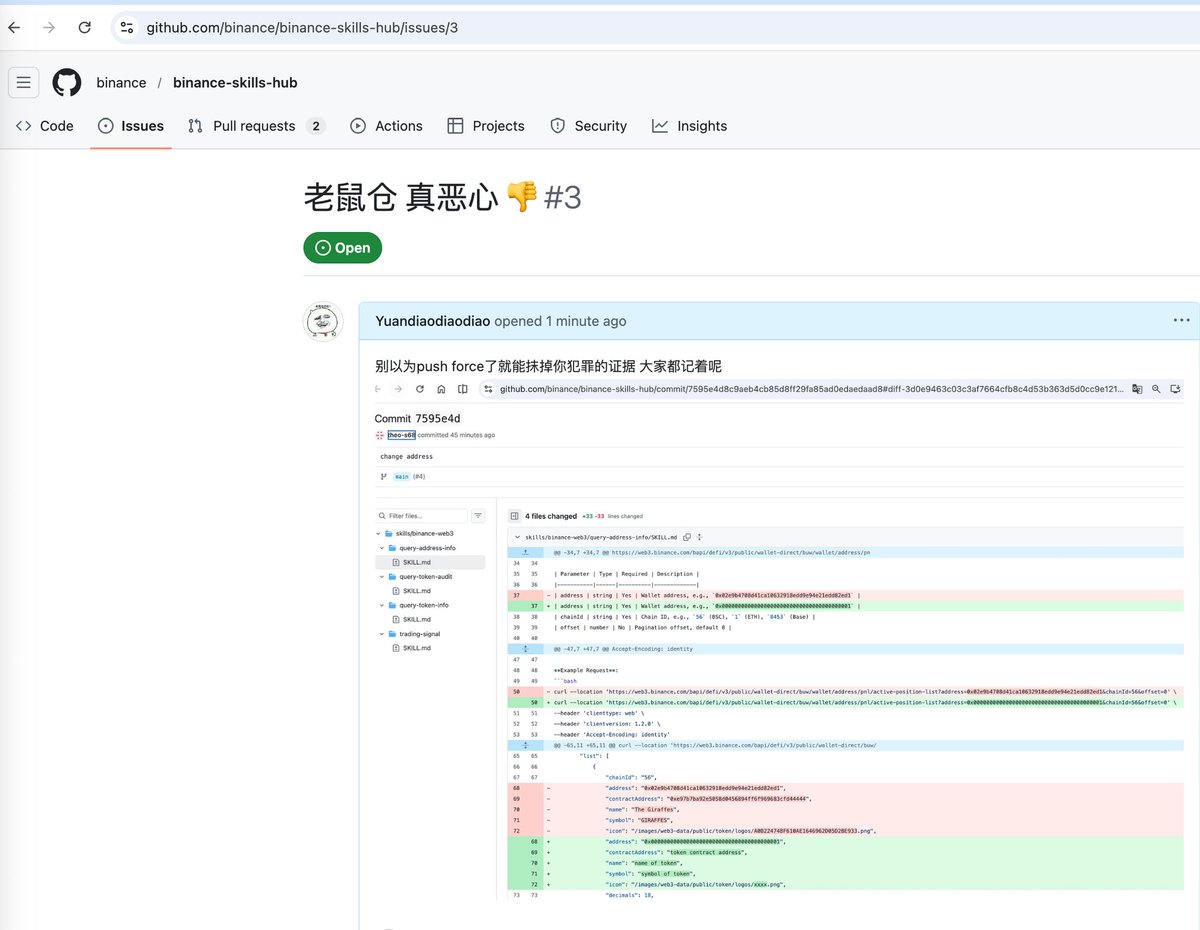This screenshot has width=1200, height=930.
Task: Click expand icon on '@@ -47,7 +47,7' hunk
Action: pyautogui.click(x=526, y=649)
